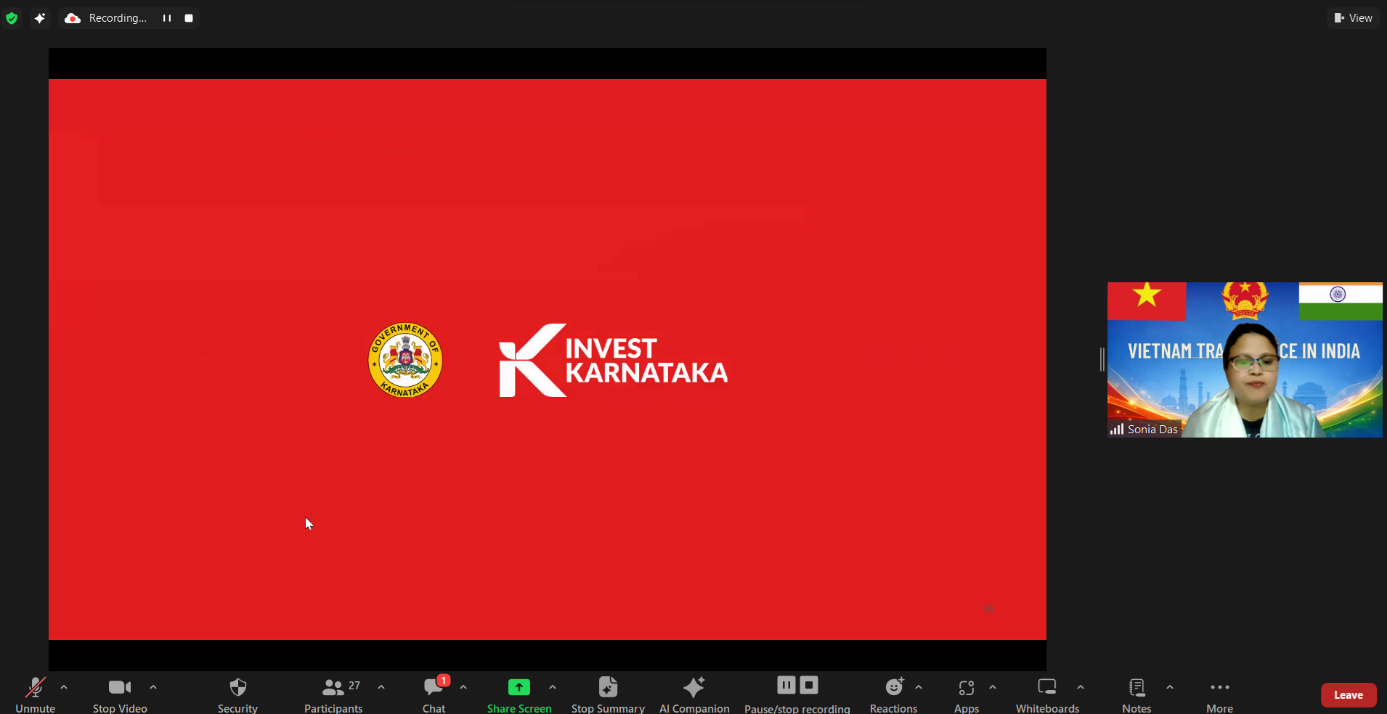
Task: Click the Stop Summary icon
Action: pos(607,694)
